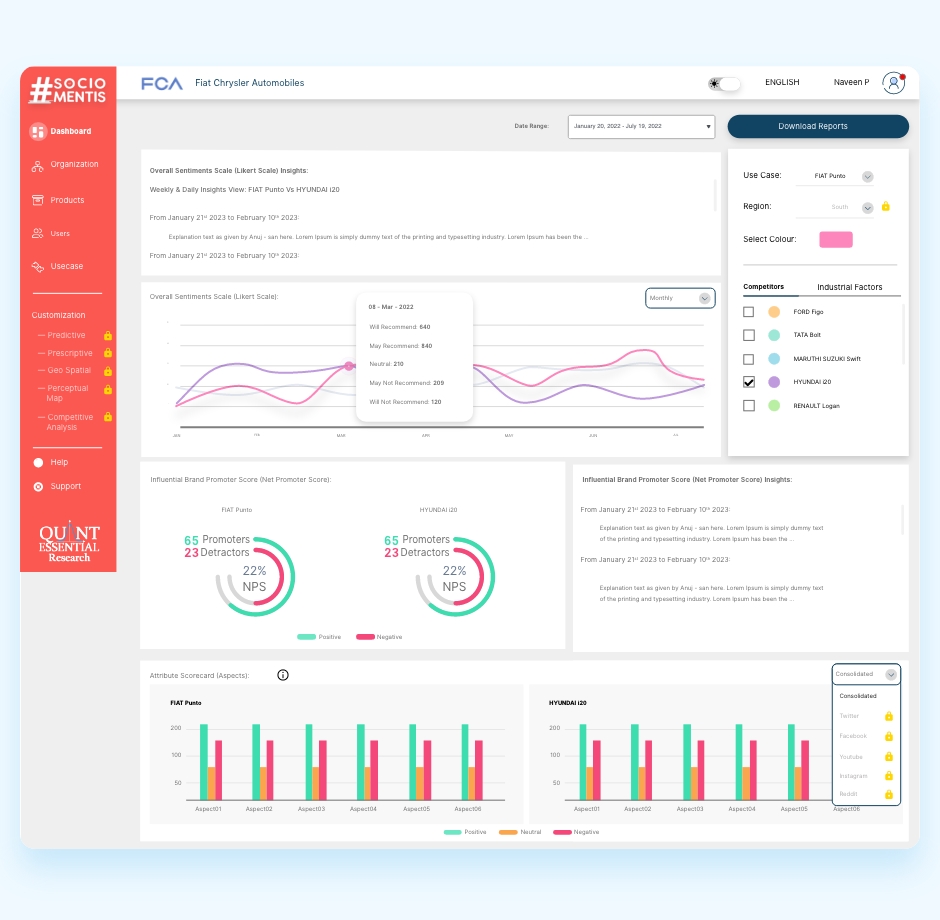
Task: Open the user profile avatar icon
Action: coord(893,83)
